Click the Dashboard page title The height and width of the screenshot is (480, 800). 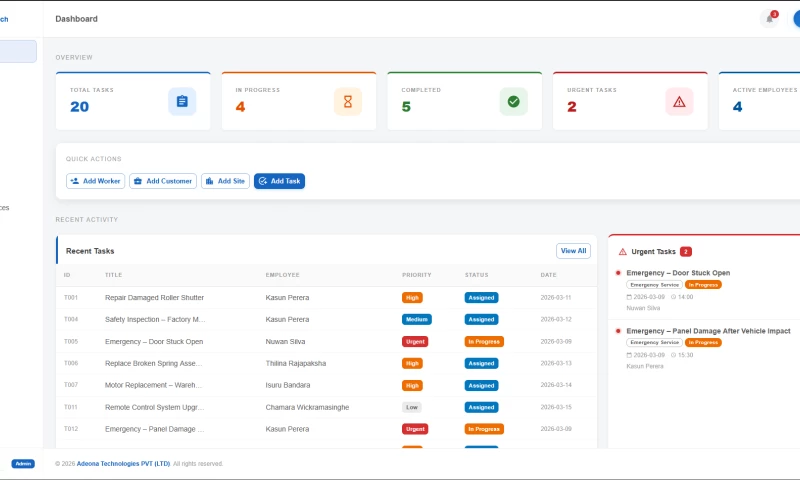(x=77, y=19)
